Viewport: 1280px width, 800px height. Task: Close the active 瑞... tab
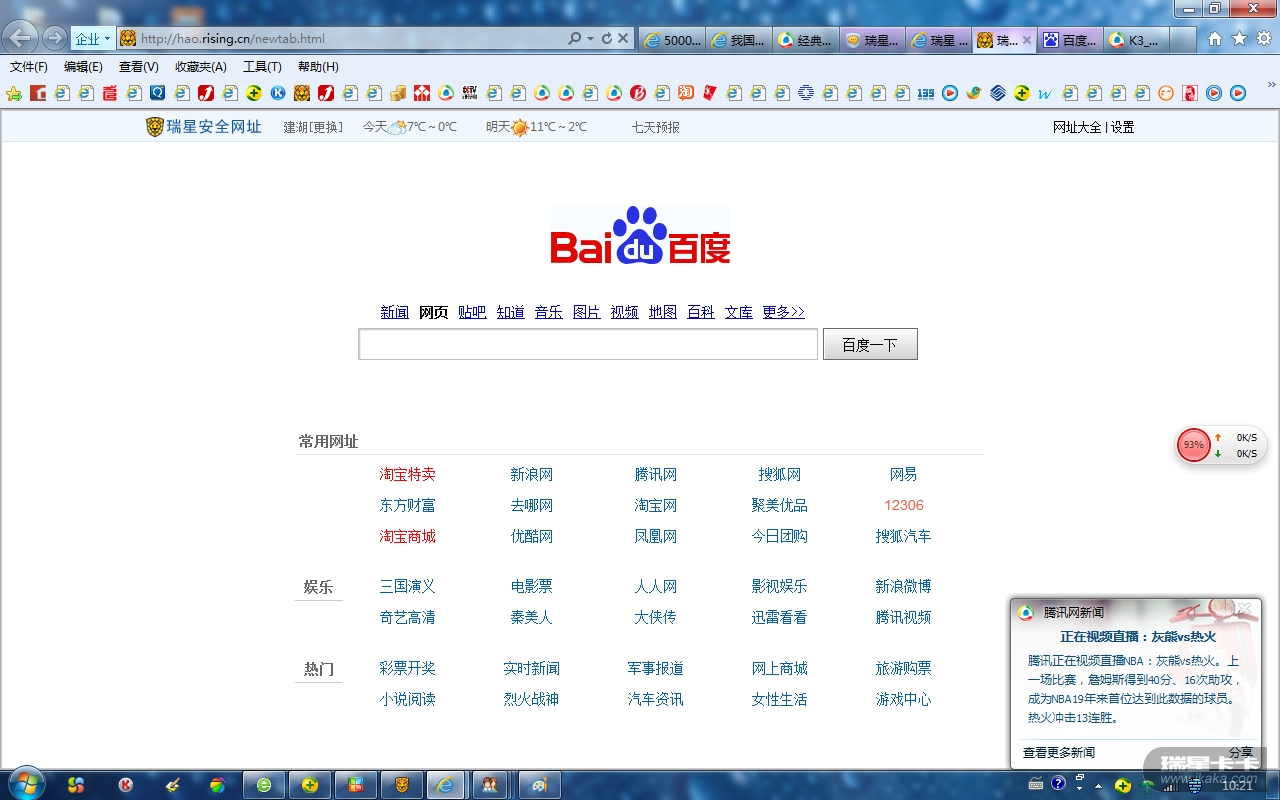pyautogui.click(x=1026, y=40)
